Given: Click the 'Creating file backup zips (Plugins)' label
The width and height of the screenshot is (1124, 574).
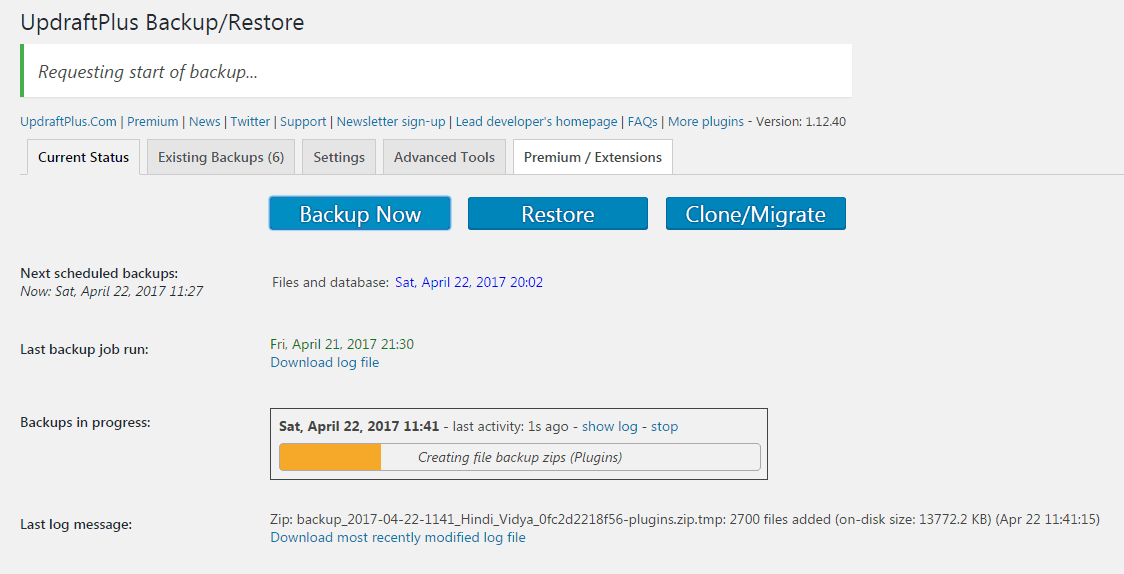Looking at the screenshot, I should [520, 457].
